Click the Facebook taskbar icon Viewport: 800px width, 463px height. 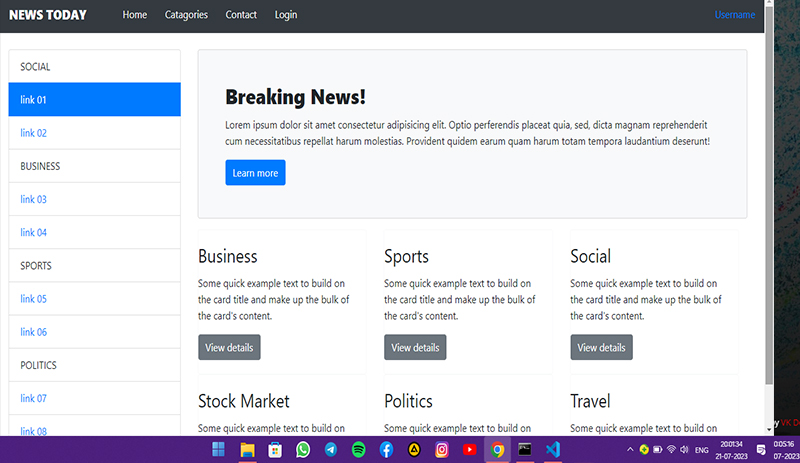[386, 450]
